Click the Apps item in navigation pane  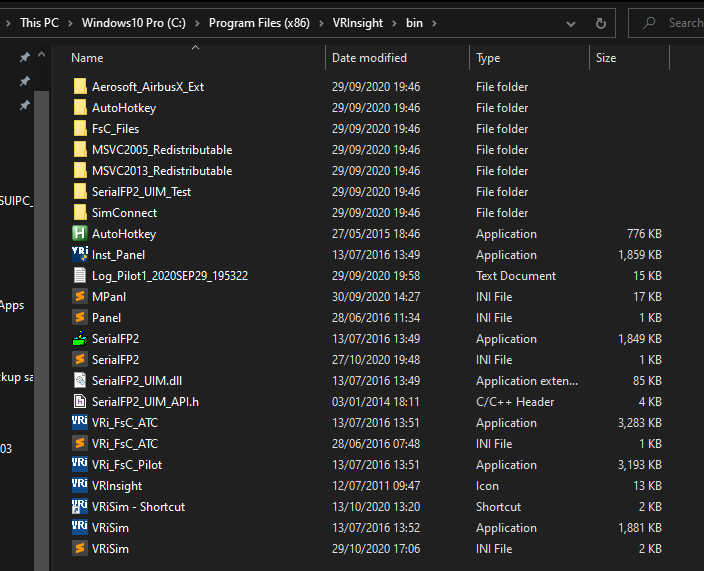12,305
